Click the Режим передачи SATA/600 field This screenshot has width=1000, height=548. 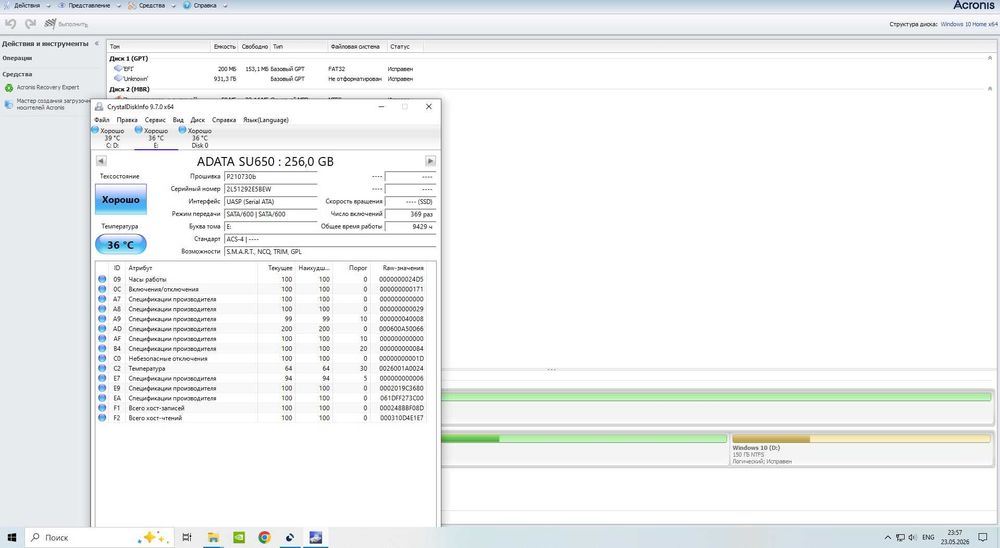click(270, 214)
